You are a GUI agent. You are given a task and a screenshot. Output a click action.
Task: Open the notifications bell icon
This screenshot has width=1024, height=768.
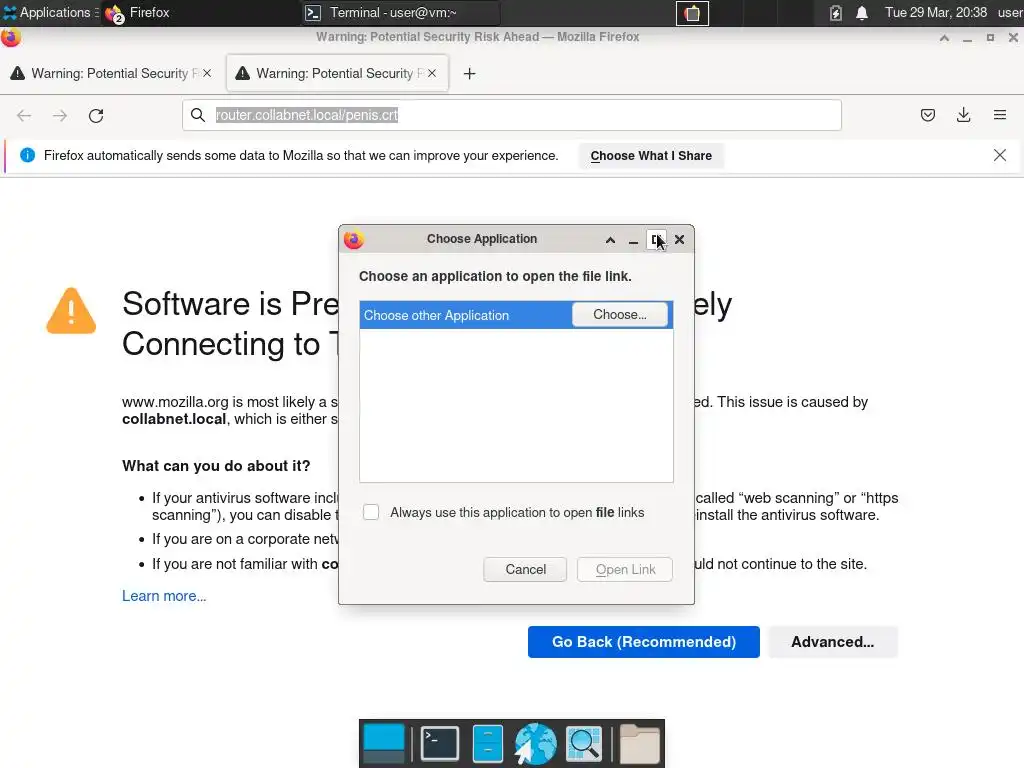click(862, 13)
